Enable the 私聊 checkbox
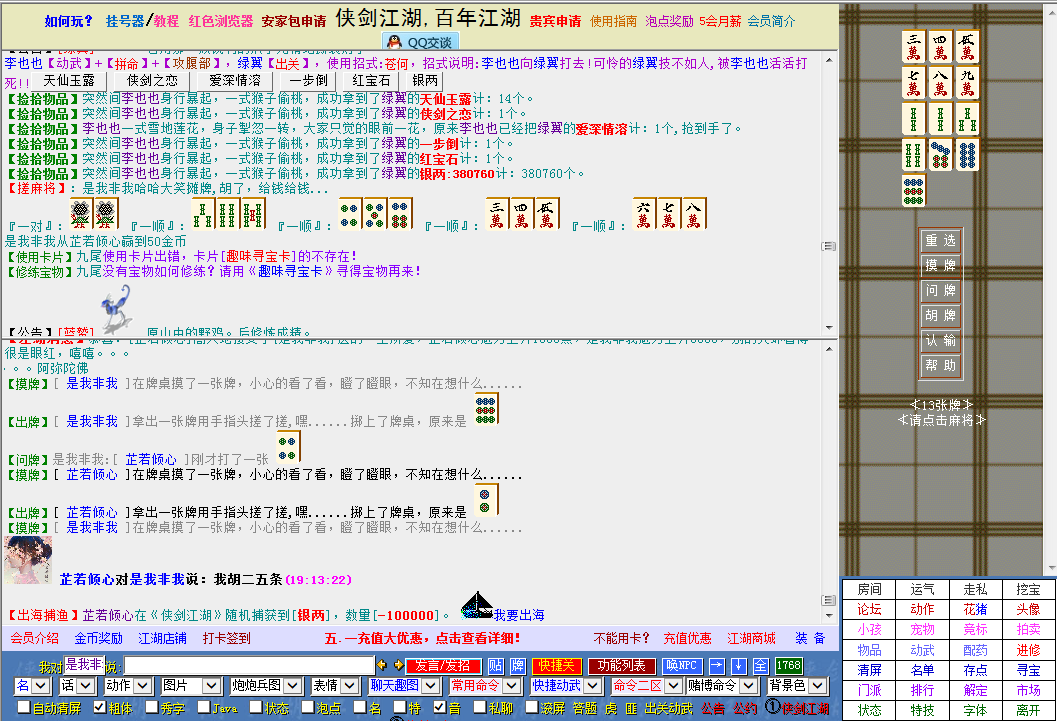This screenshot has height=721, width=1057. (x=480, y=707)
